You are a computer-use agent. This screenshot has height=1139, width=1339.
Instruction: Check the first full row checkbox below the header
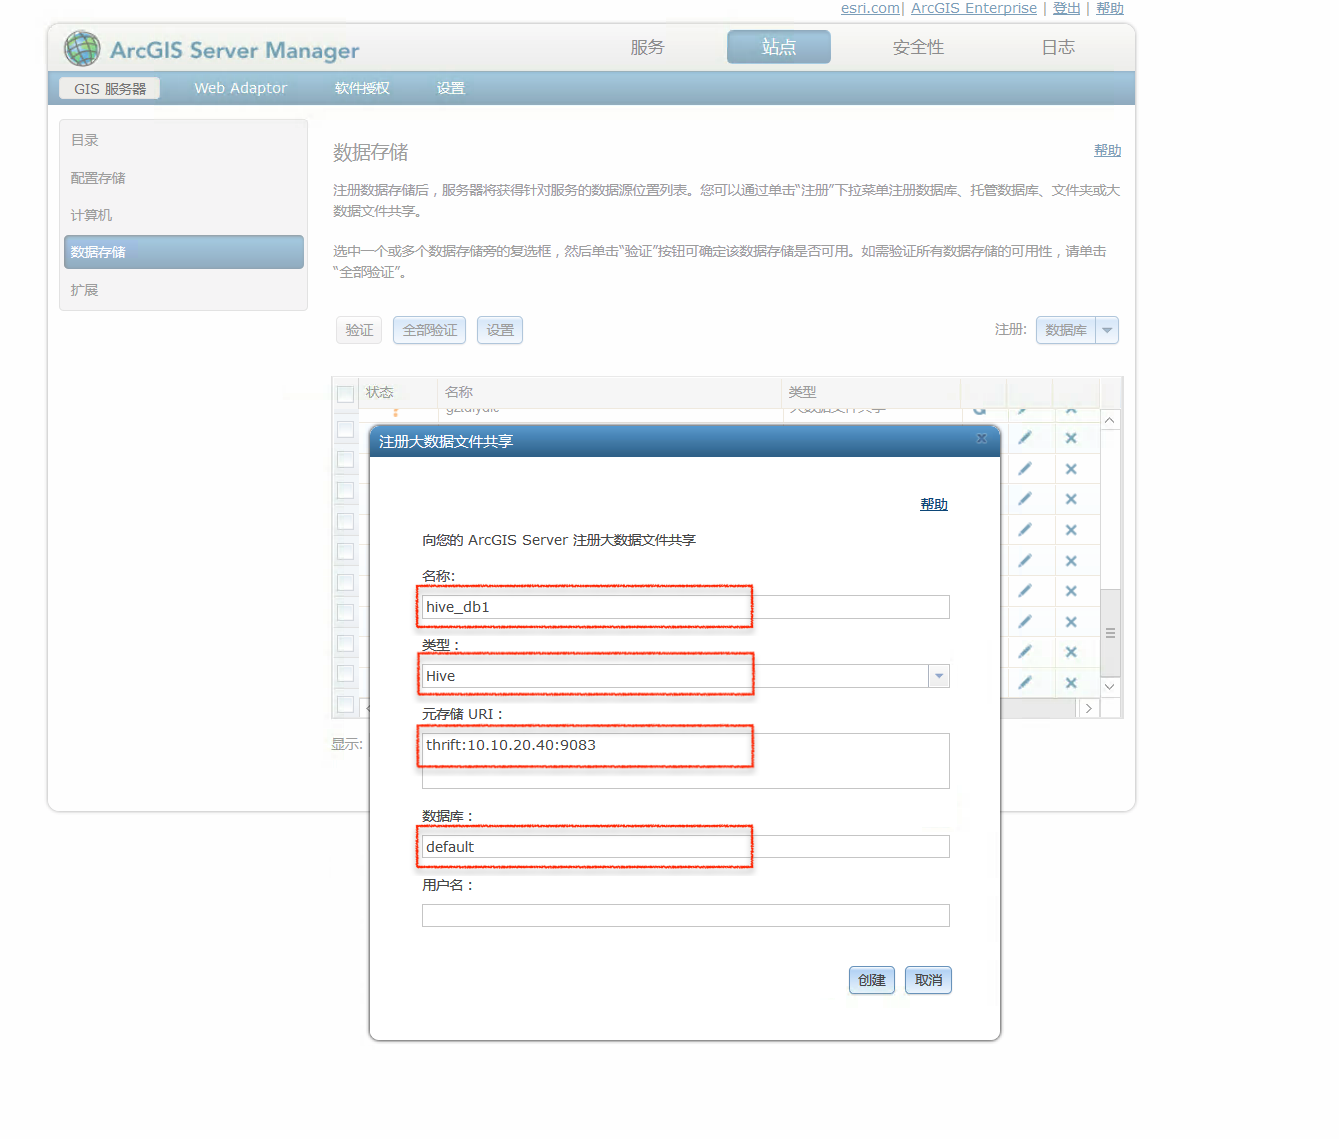point(345,429)
